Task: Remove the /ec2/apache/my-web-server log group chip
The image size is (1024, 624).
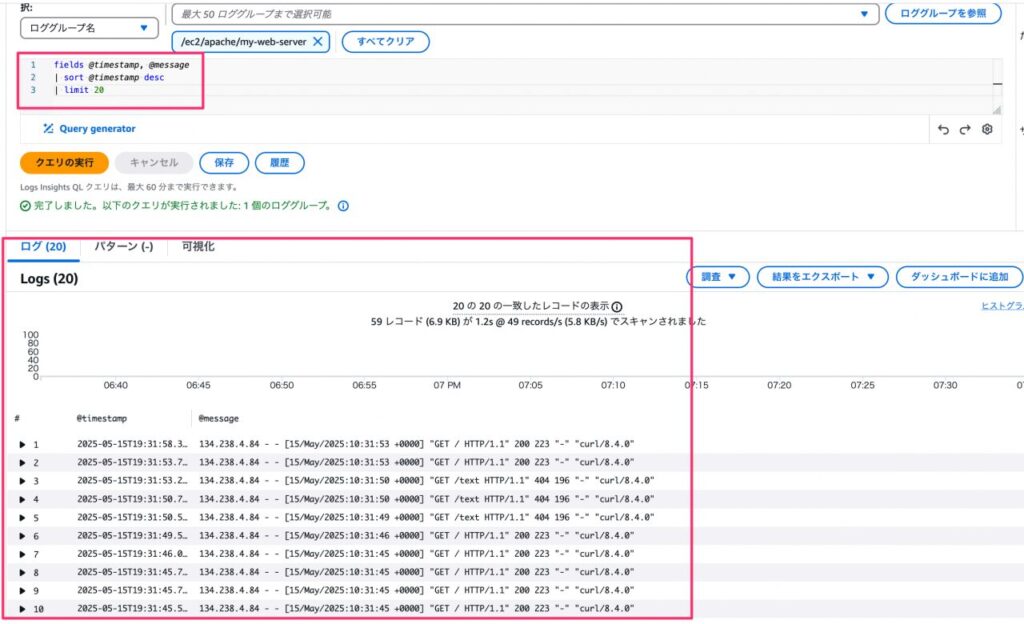Action: tap(318, 42)
